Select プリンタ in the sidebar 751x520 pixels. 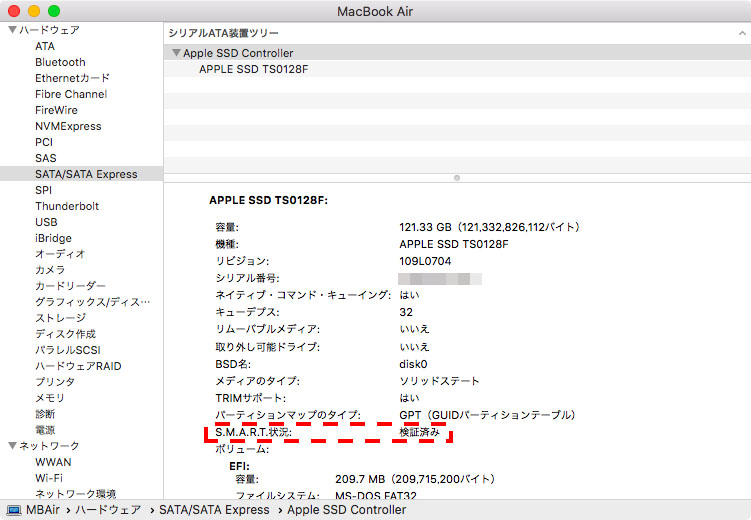click(x=55, y=382)
